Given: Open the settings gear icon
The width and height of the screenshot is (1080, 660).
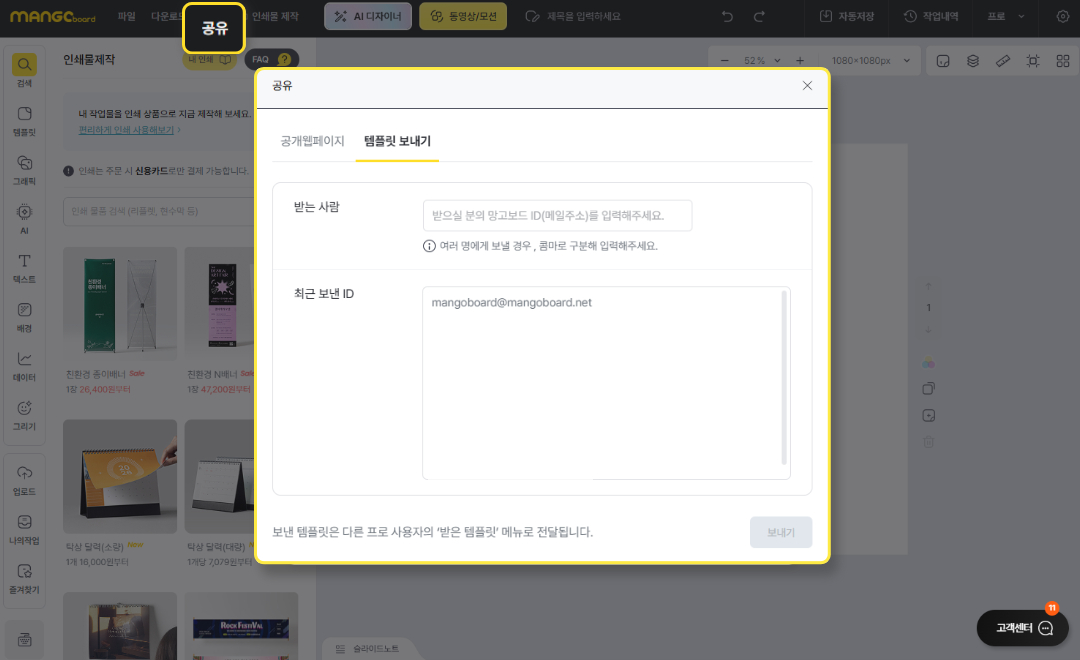Looking at the screenshot, I should (x=1062, y=17).
